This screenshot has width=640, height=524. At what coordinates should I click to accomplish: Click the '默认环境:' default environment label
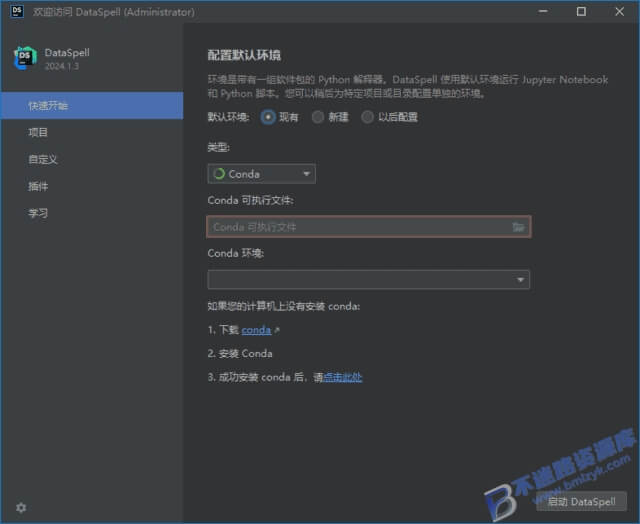[x=228, y=117]
